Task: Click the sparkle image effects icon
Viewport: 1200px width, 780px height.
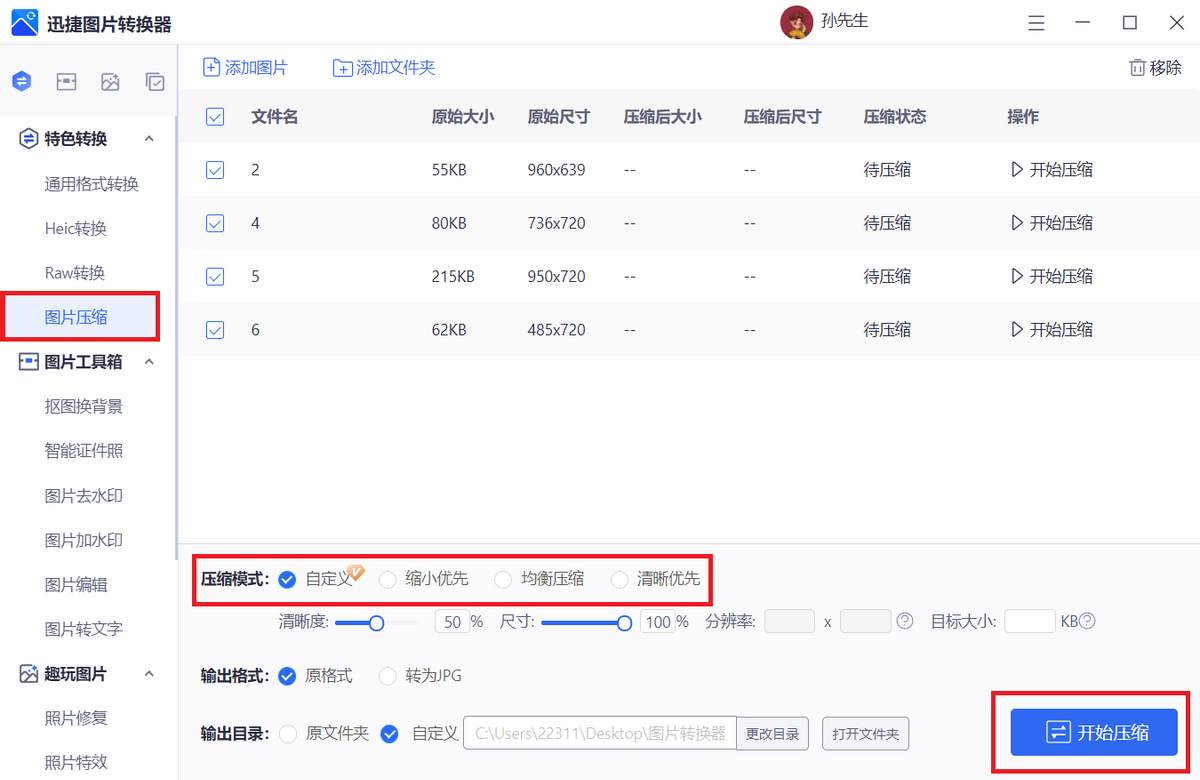Action: pos(110,81)
